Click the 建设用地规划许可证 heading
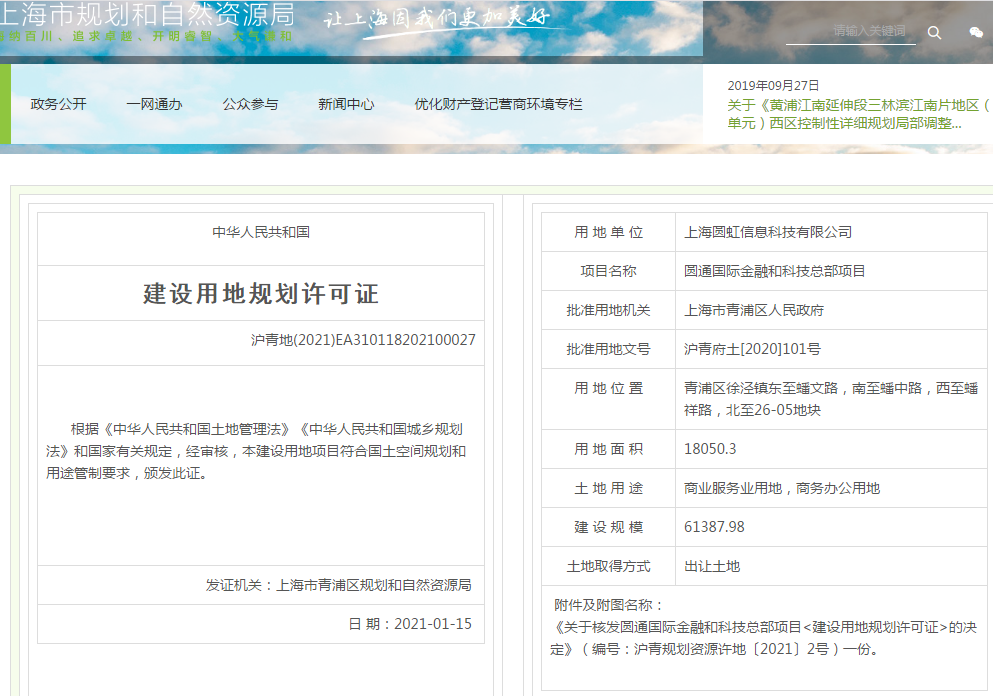This screenshot has height=696, width=993. 261,294
